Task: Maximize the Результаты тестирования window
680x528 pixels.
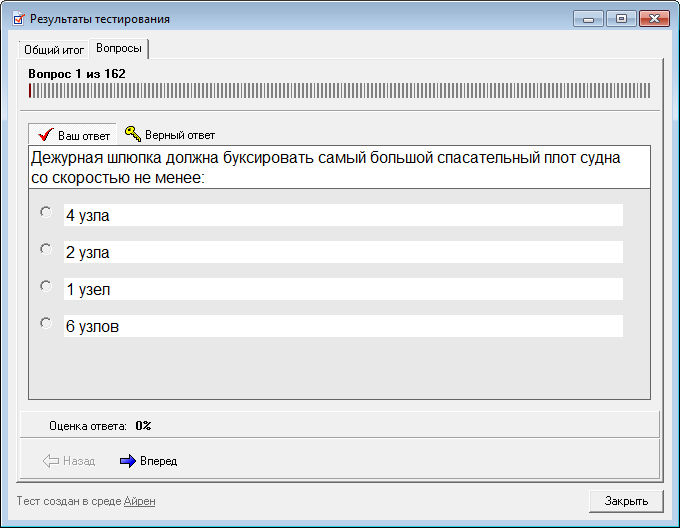Action: click(621, 19)
